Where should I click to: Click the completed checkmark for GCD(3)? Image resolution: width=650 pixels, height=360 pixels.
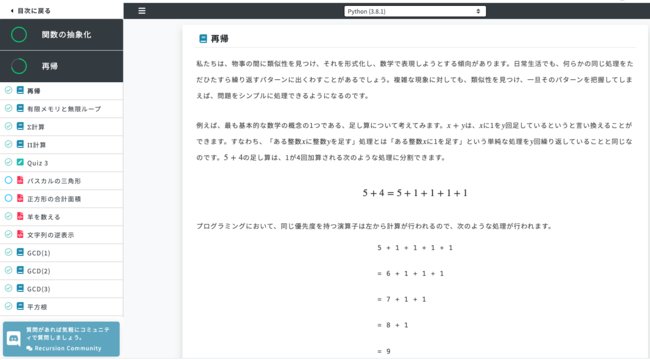tap(8, 288)
